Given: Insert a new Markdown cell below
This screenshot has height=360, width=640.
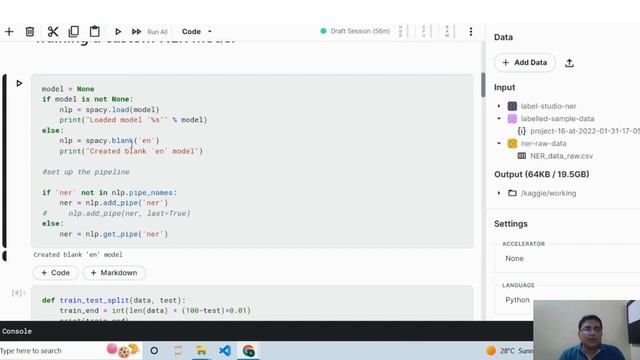Looking at the screenshot, I should click(114, 273).
